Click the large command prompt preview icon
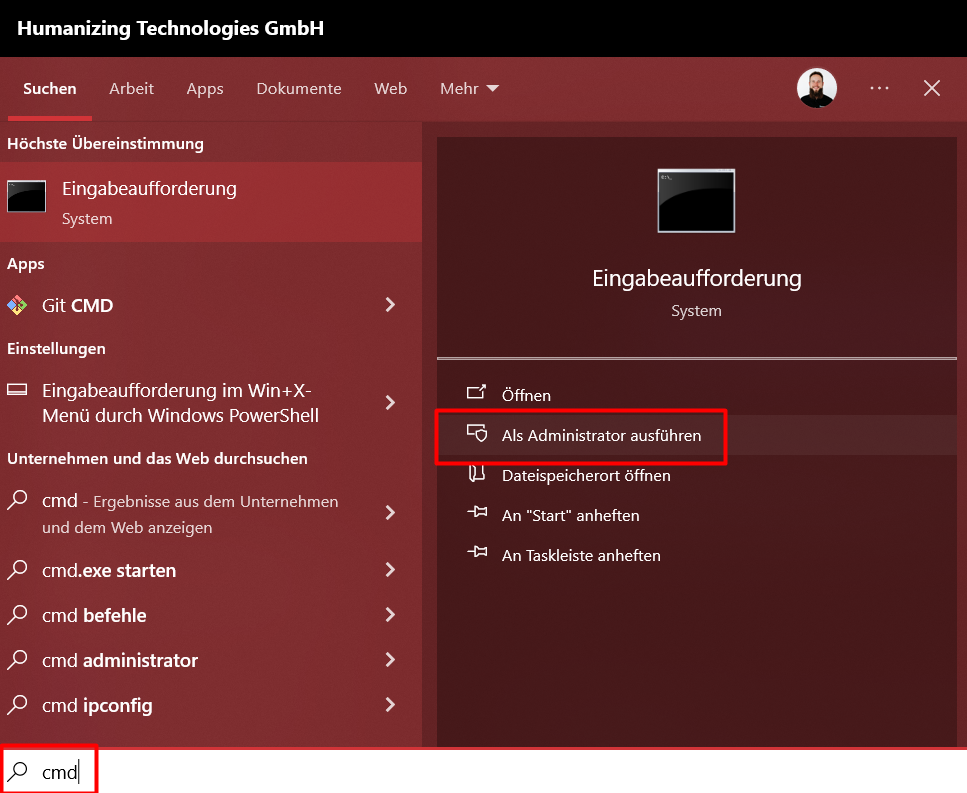This screenshot has width=967, height=793. coord(696,200)
